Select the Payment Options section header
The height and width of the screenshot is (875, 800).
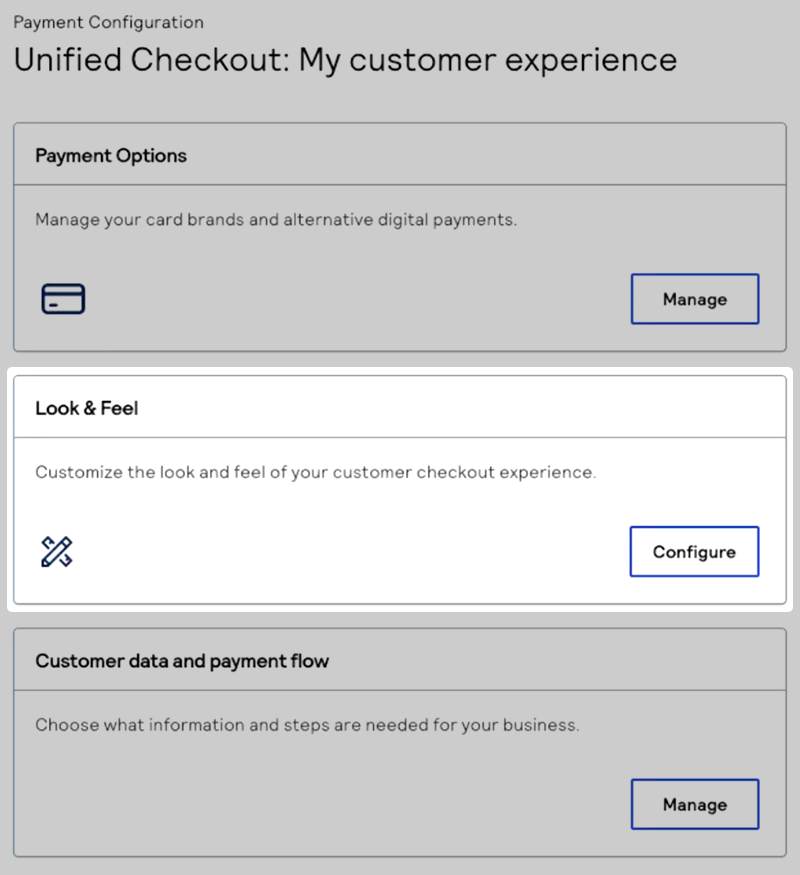[111, 155]
